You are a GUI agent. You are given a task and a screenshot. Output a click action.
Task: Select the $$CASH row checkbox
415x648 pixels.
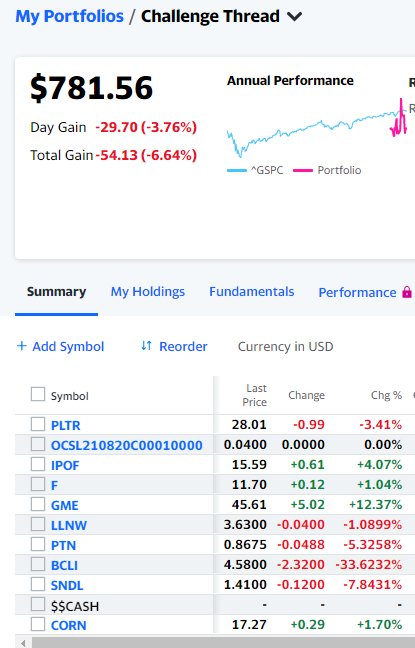[x=38, y=605]
